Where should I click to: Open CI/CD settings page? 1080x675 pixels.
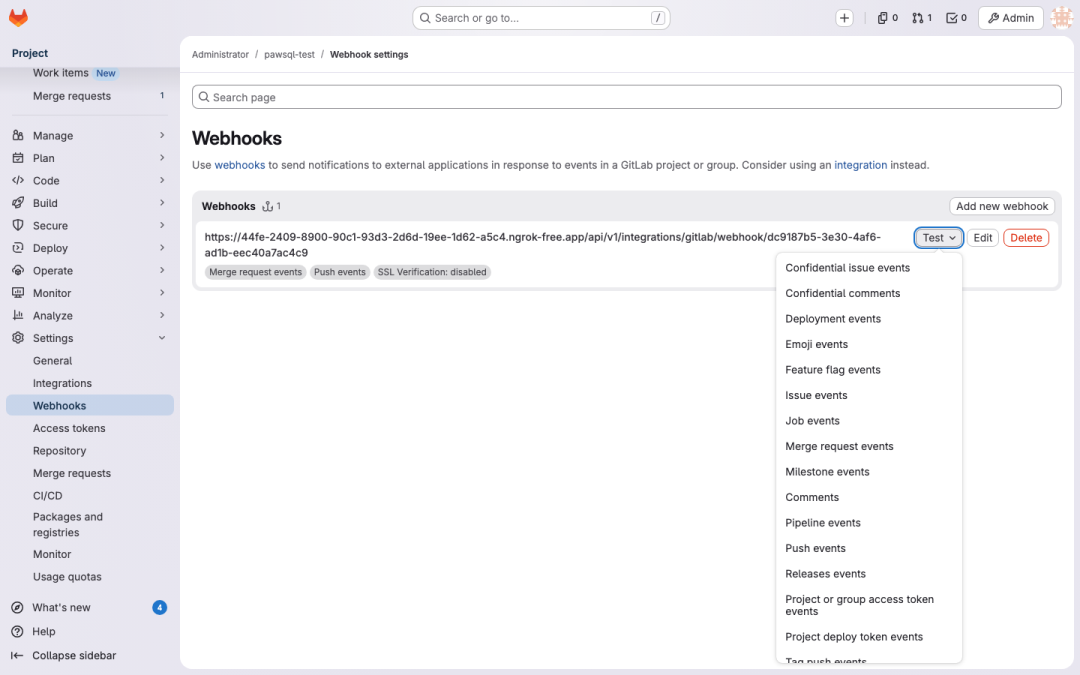coord(48,496)
